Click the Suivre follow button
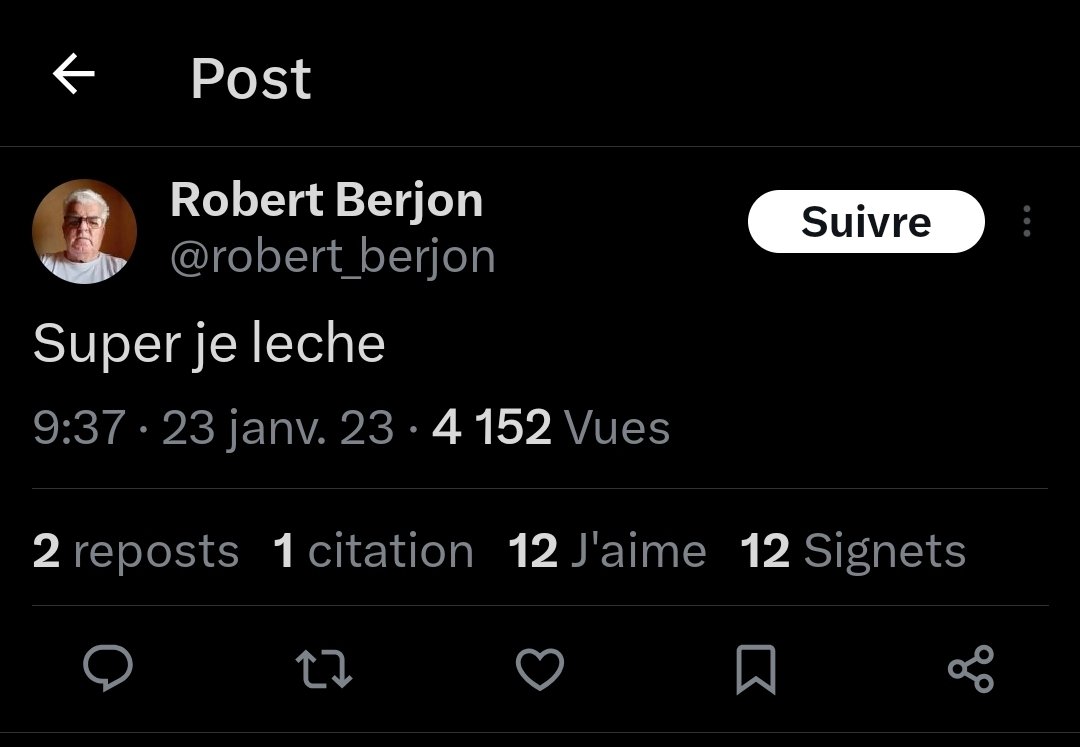The height and width of the screenshot is (747, 1080). point(866,222)
